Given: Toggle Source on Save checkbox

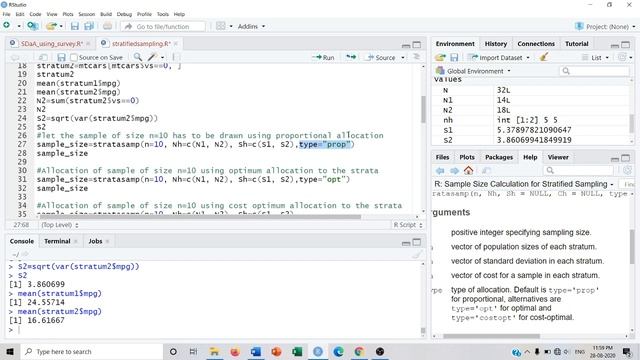Looking at the screenshot, I should pyautogui.click(x=74, y=58).
